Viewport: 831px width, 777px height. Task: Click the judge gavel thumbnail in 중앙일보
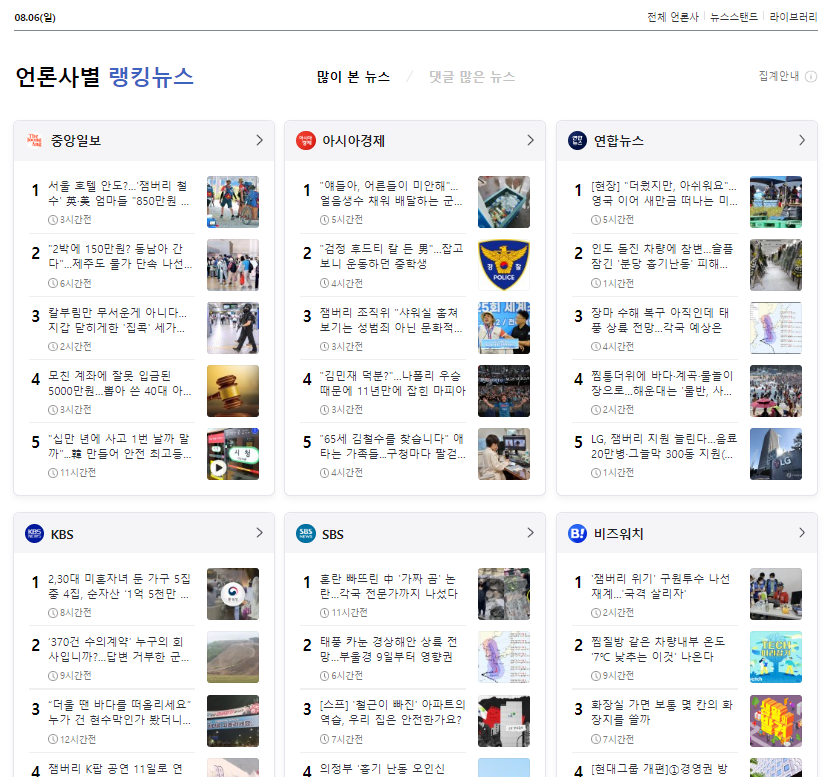233,391
